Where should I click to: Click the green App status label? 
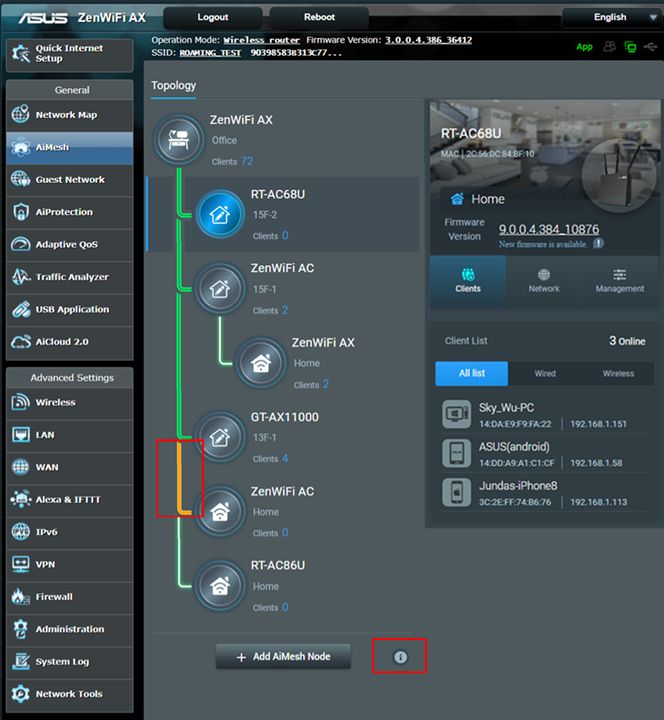[x=584, y=47]
